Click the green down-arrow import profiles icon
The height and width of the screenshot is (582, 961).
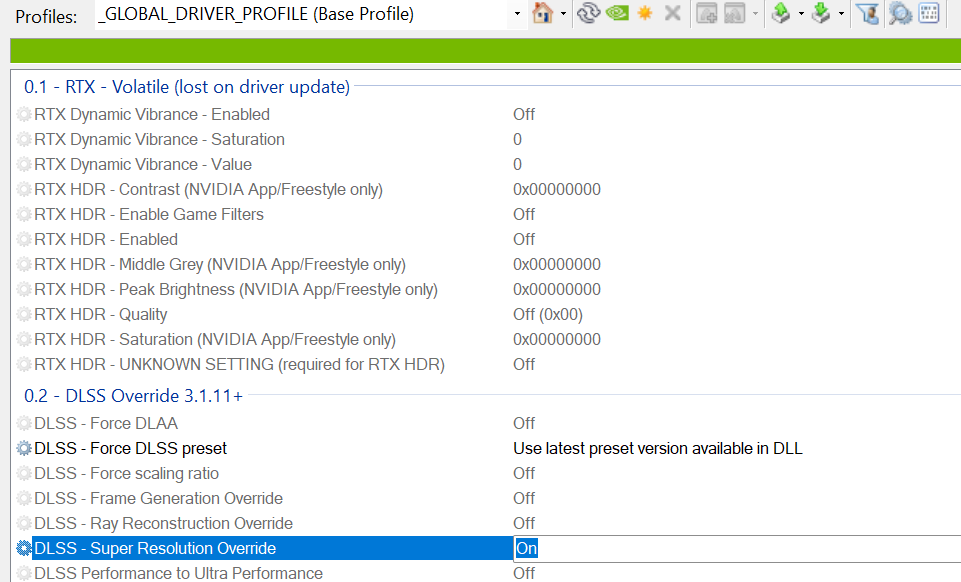[x=821, y=13]
